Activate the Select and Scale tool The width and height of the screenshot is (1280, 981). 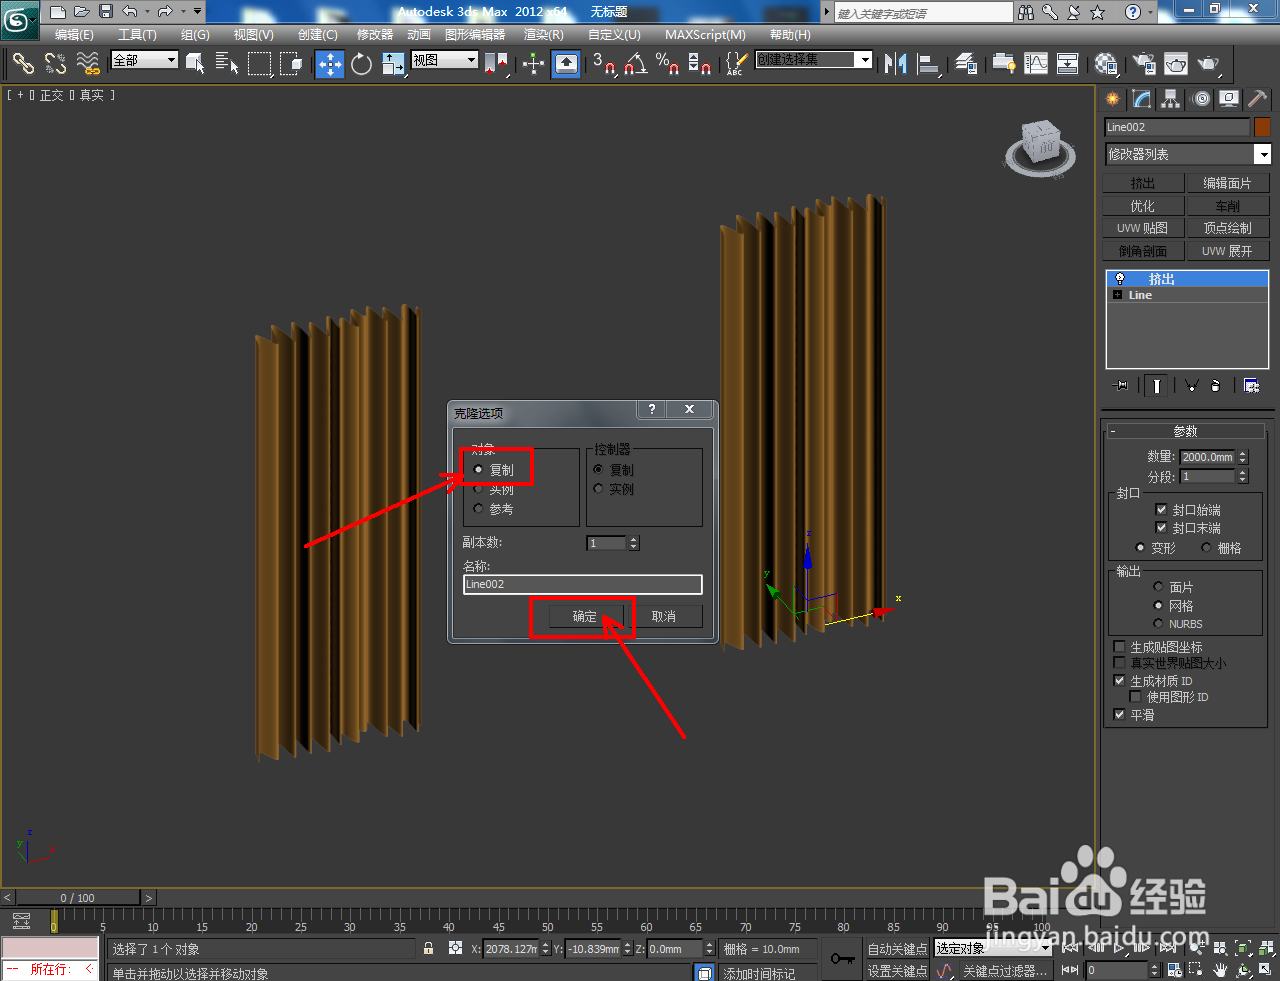point(393,63)
